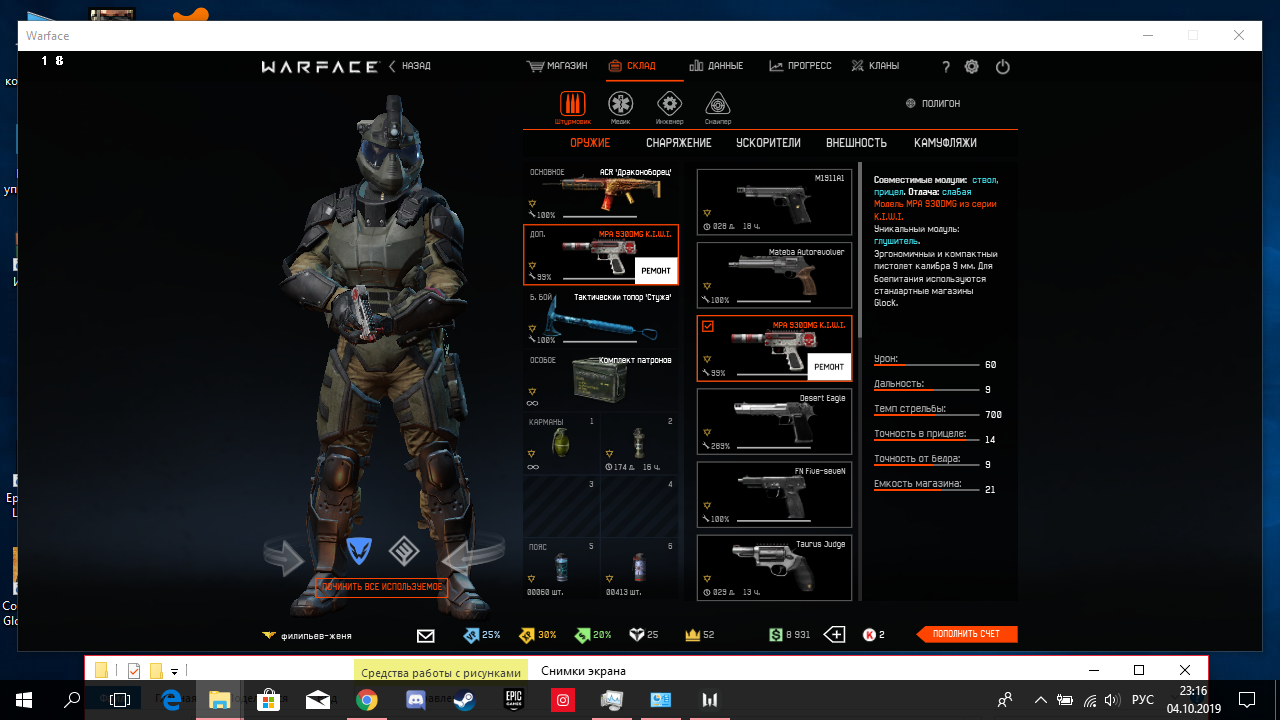This screenshot has height=720, width=1280.
Task: Select the Внешность category tab
Action: pyautogui.click(x=857, y=143)
